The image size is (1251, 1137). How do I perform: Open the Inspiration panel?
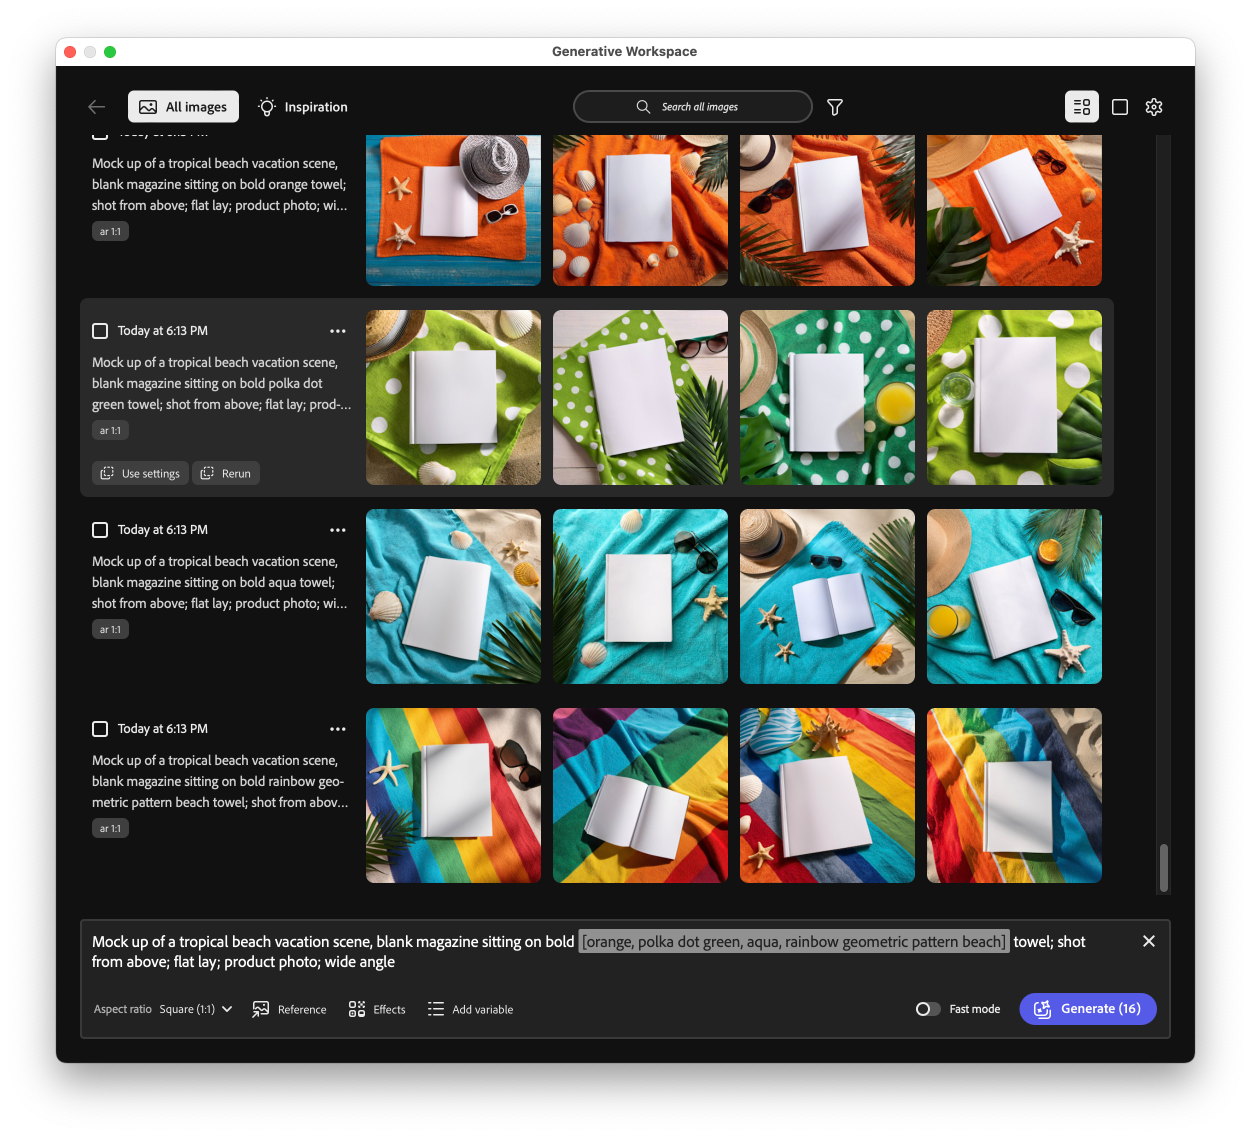pyautogui.click(x=302, y=106)
